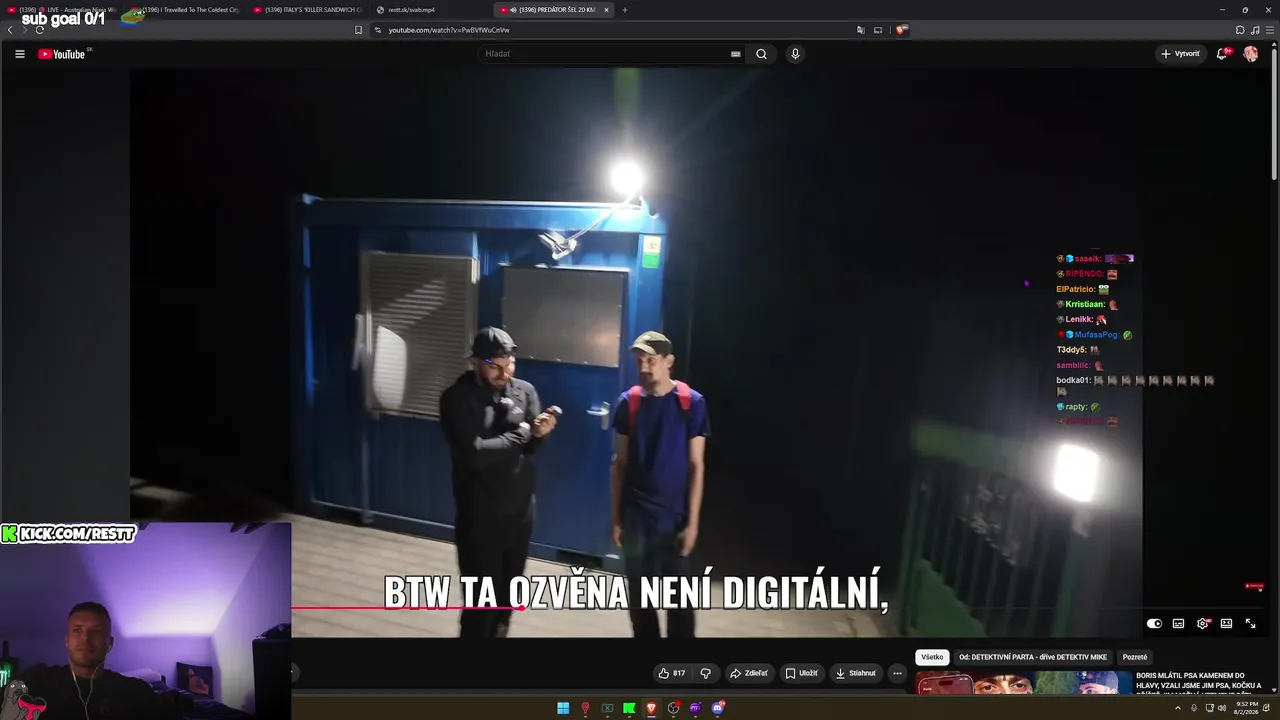Click the YouTube search input field
Screen dimensions: 1280x720
coord(605,54)
